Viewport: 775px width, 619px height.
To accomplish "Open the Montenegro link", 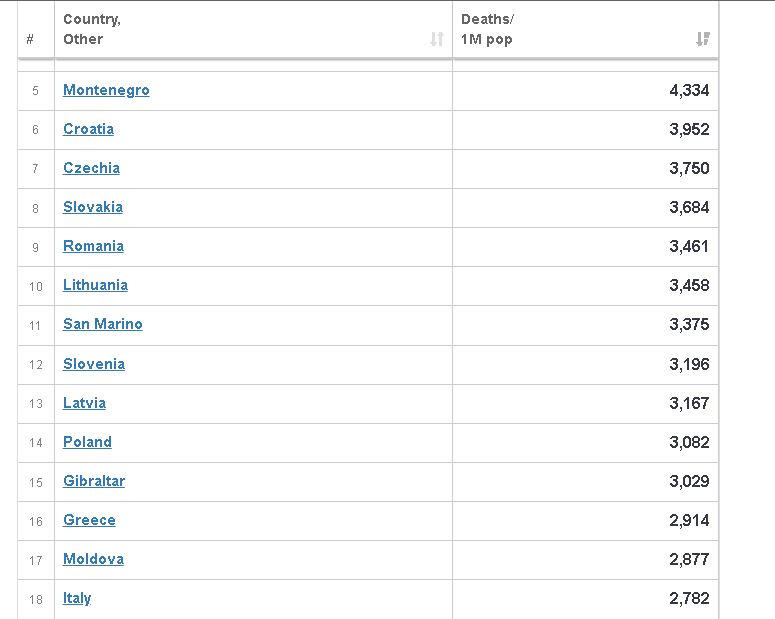I will click(x=106, y=90).
